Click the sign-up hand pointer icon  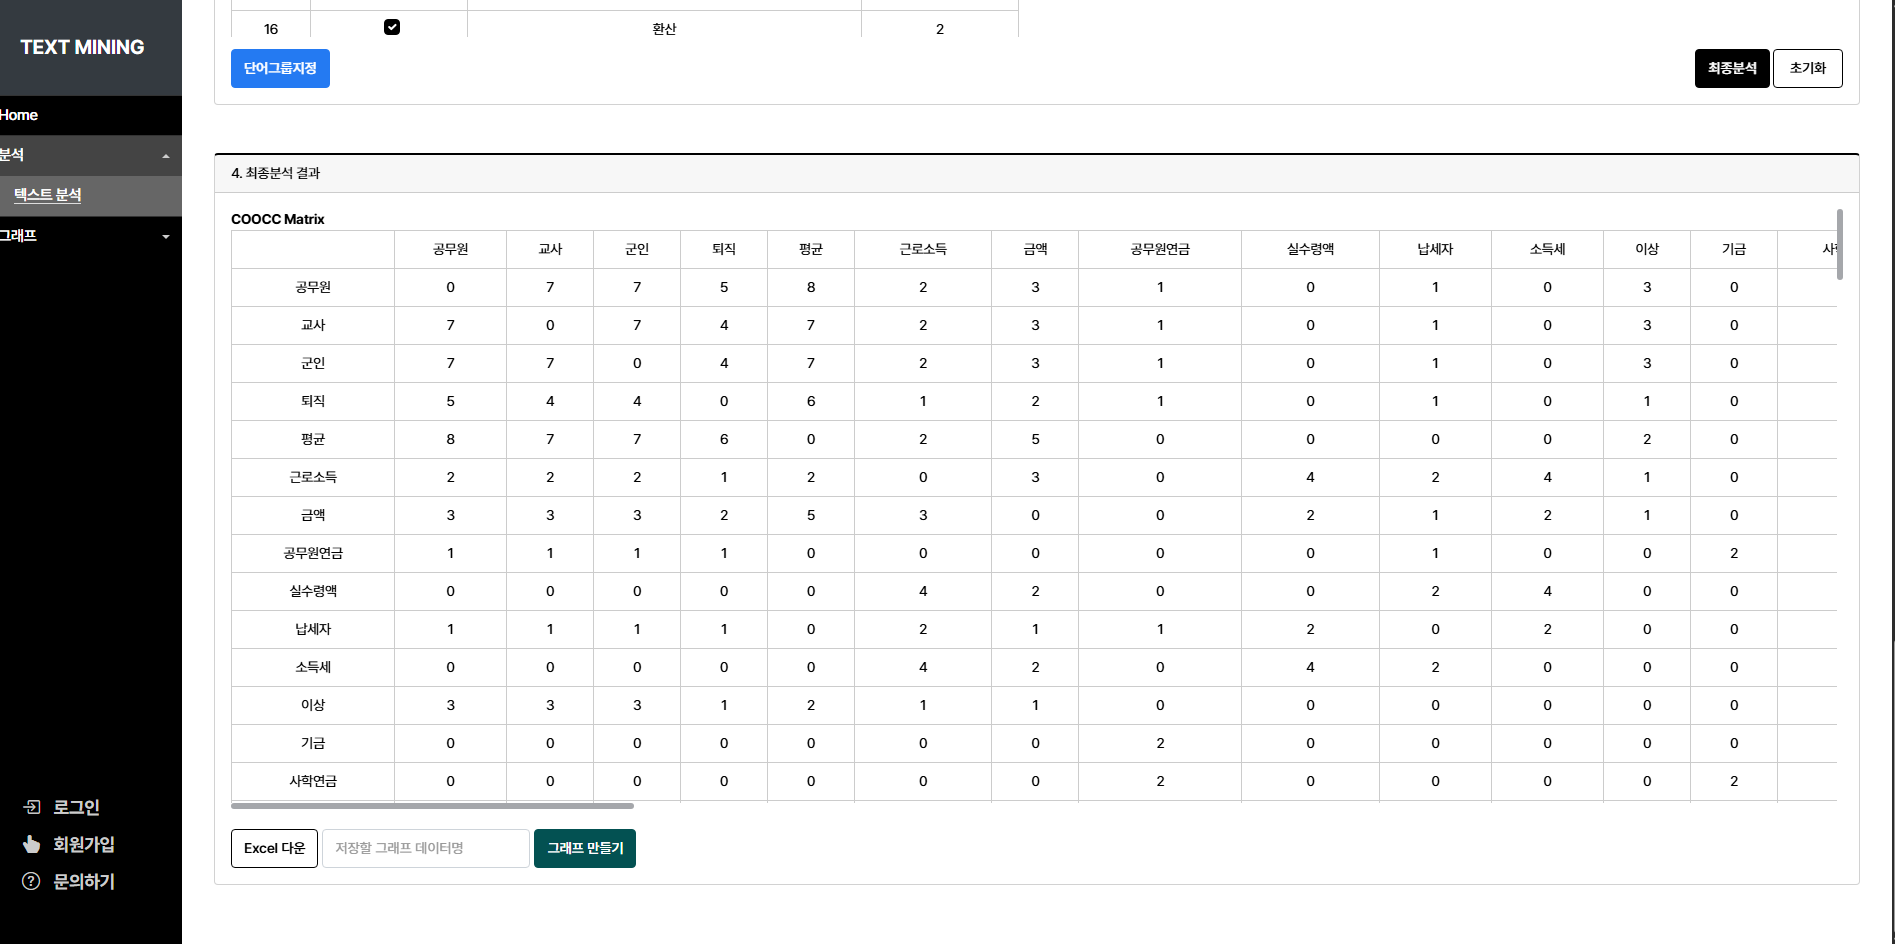(x=32, y=844)
